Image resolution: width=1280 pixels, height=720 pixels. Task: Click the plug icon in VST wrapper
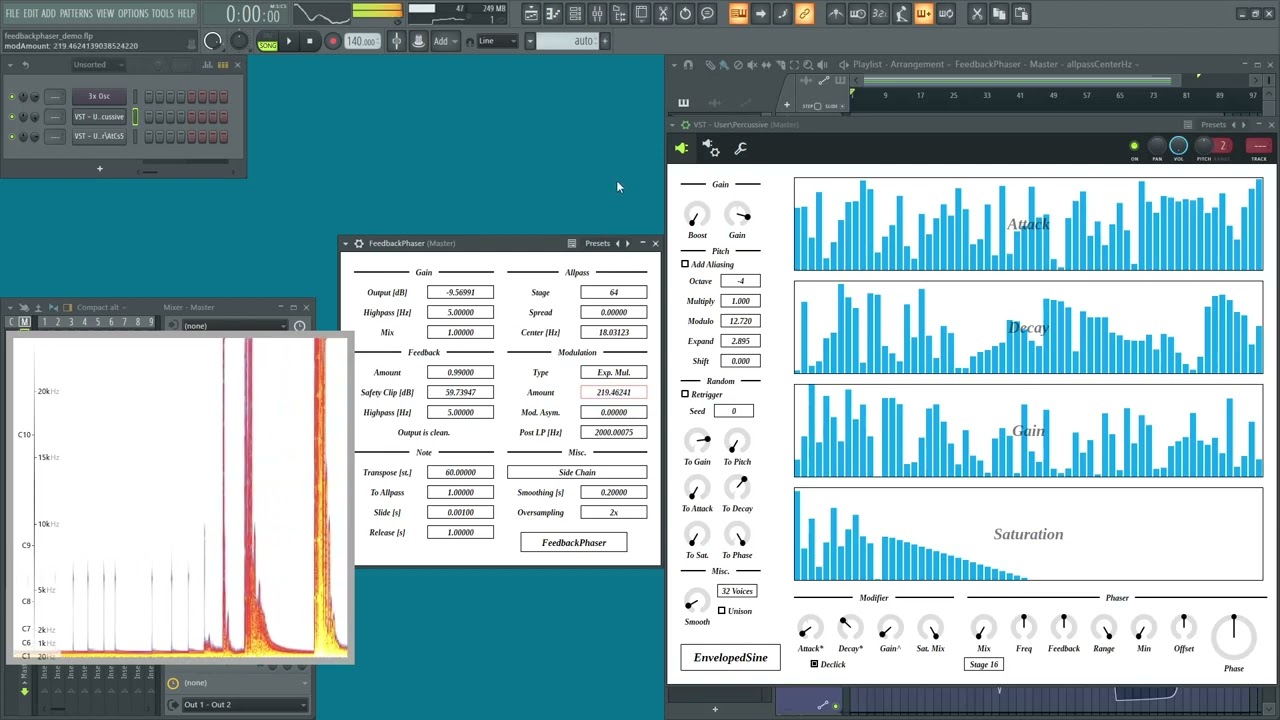click(682, 148)
